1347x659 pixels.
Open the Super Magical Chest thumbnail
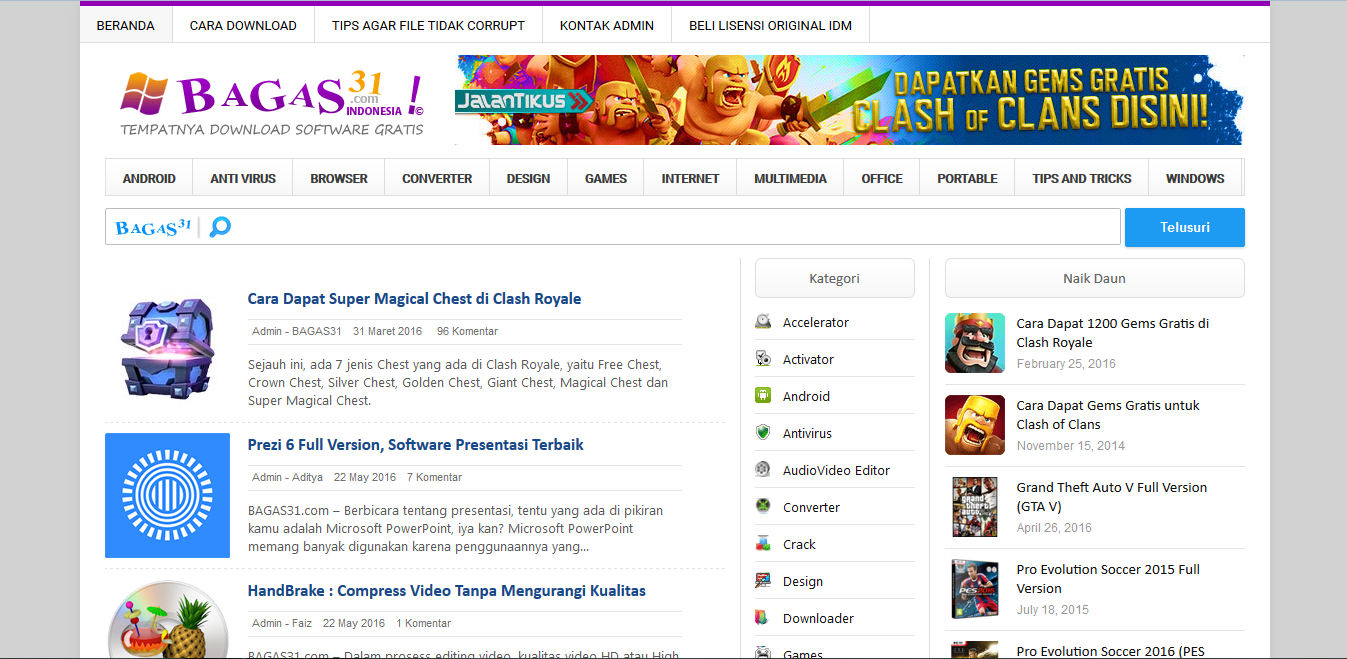167,347
